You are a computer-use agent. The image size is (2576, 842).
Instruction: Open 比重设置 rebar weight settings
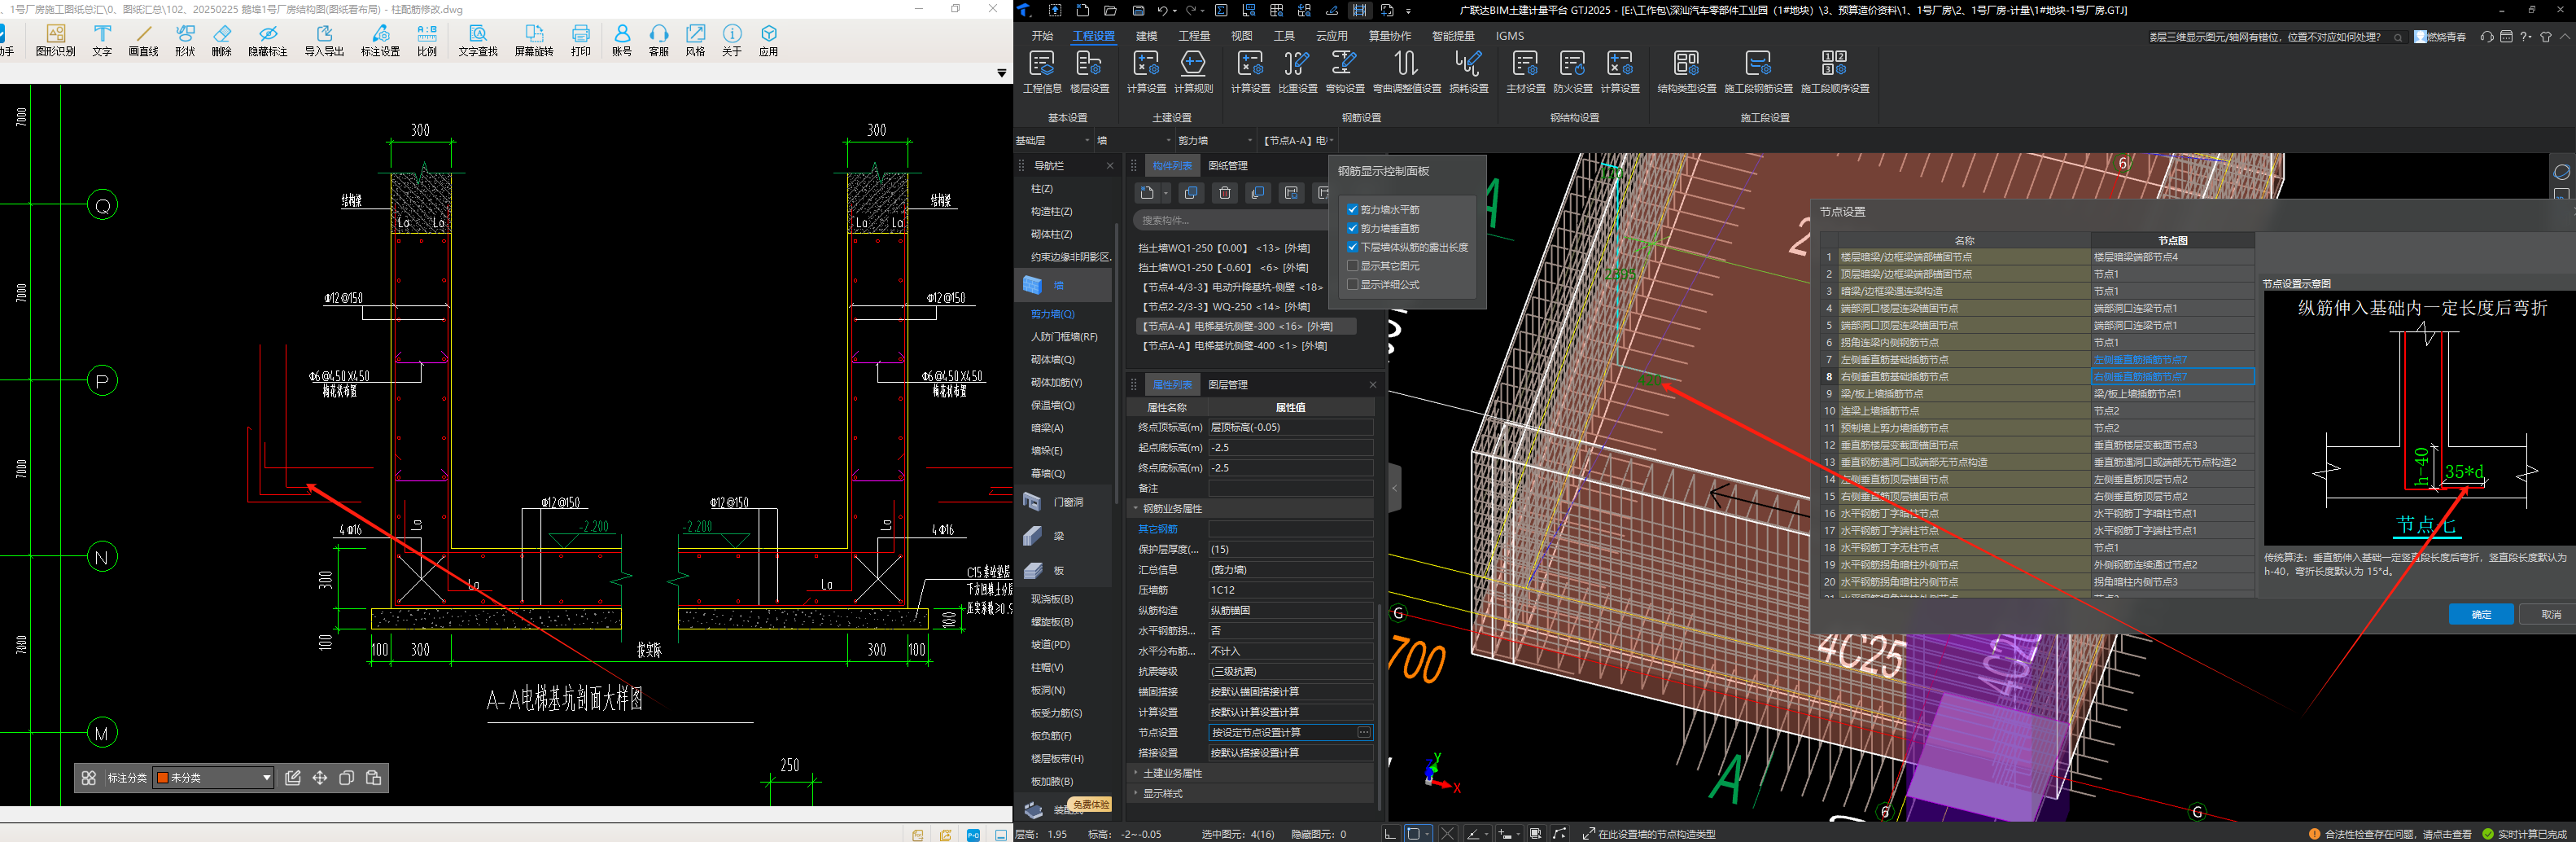1297,72
